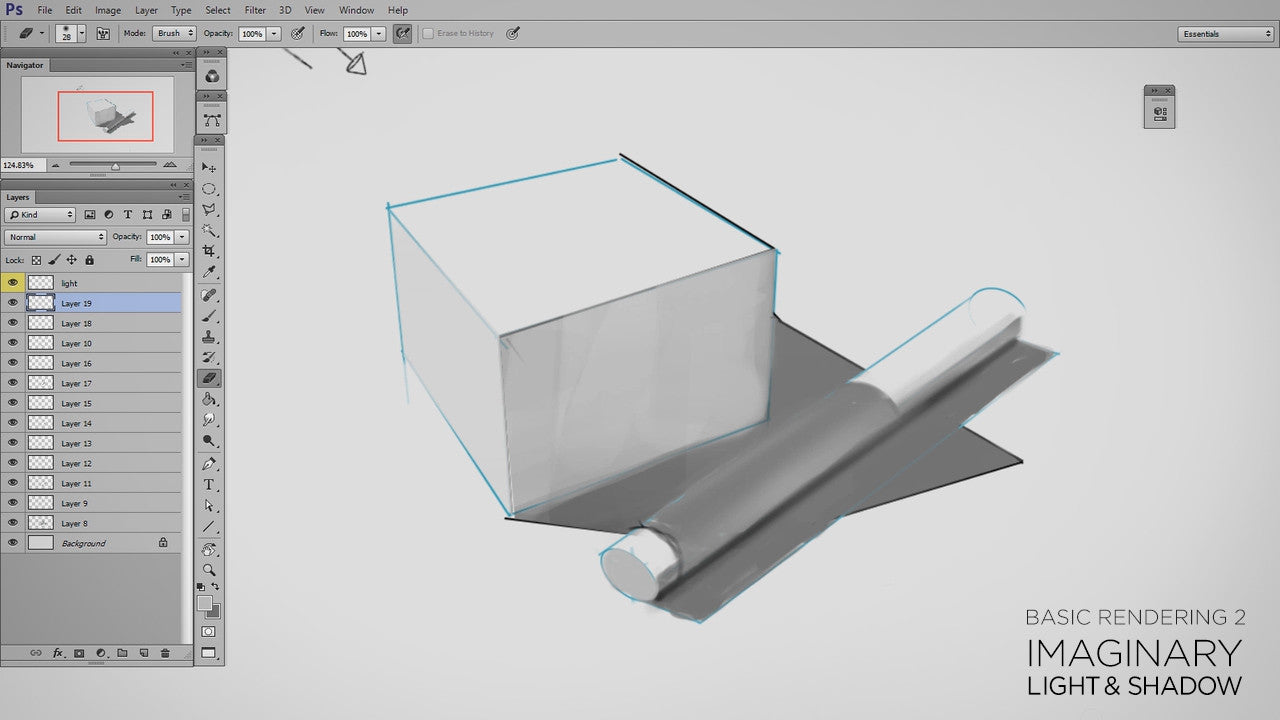
Task: Toggle visibility of the Background layer
Action: 13,543
